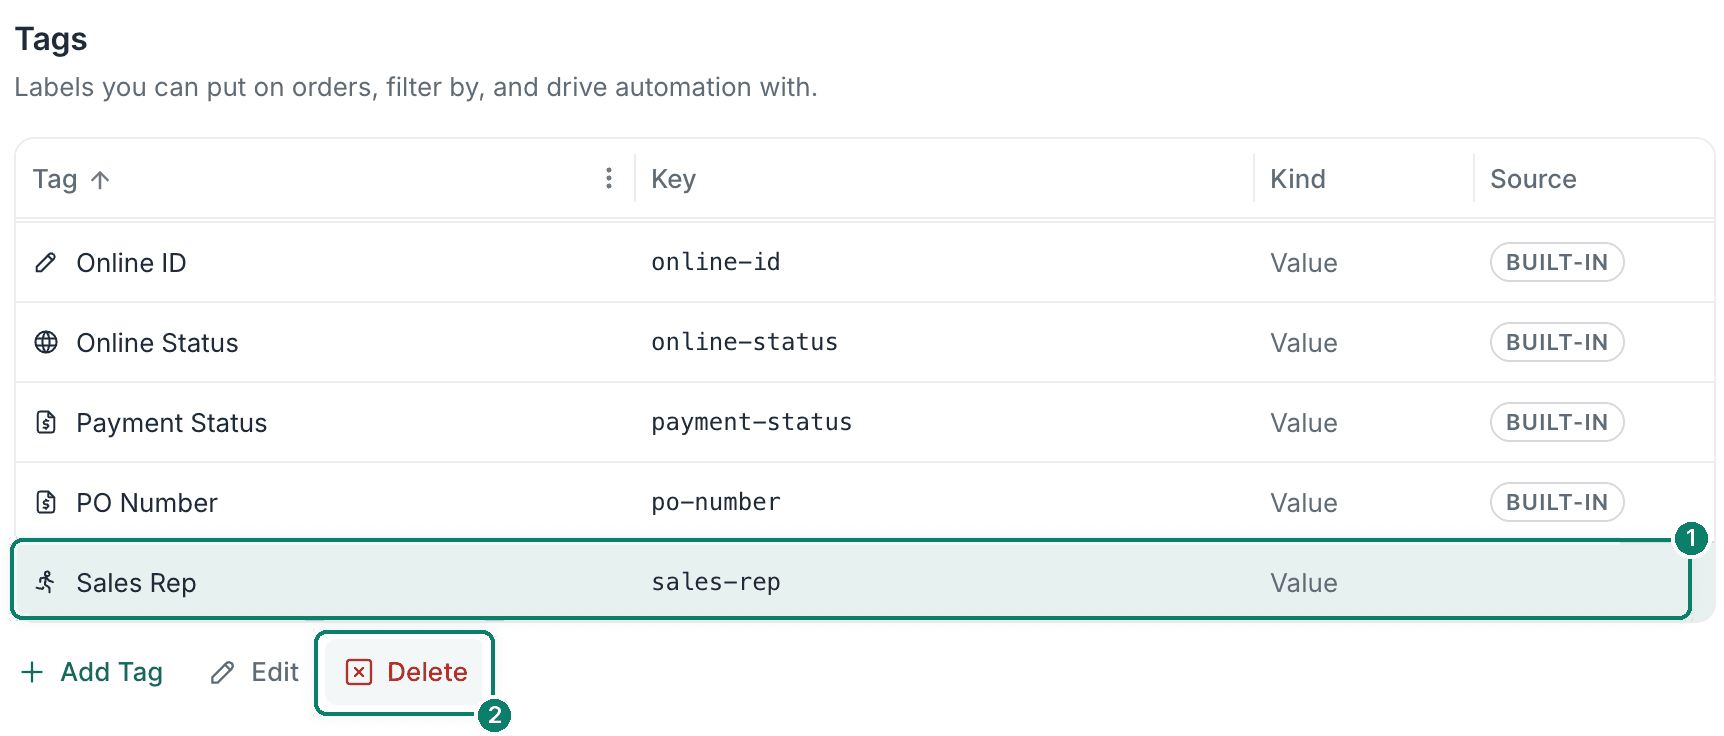Select the Online Status tag name
The width and height of the screenshot is (1724, 736).
click(157, 343)
